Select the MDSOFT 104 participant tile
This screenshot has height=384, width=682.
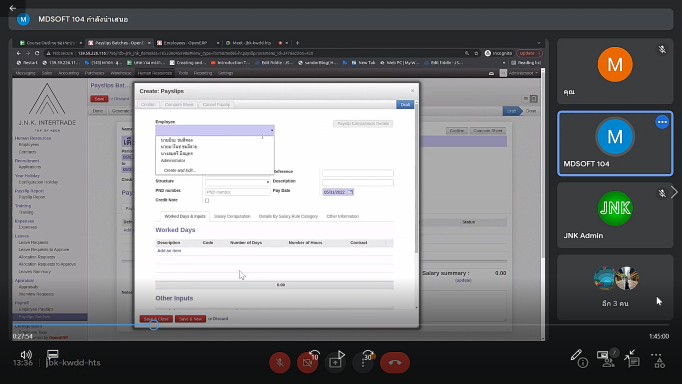[615, 144]
